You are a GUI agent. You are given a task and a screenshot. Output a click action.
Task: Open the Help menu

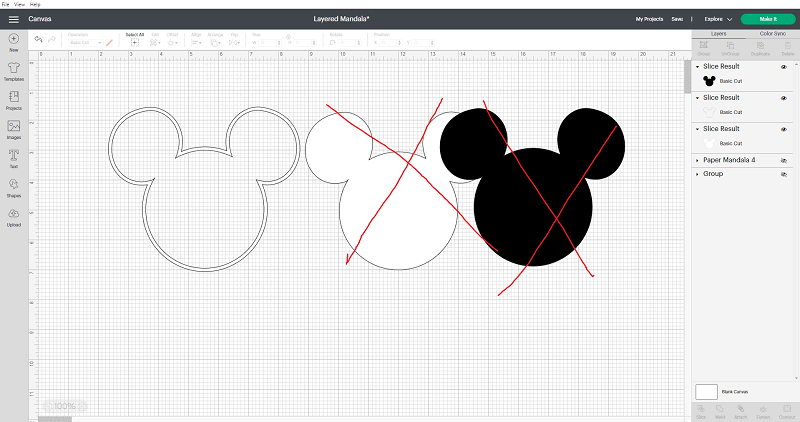coord(35,4)
